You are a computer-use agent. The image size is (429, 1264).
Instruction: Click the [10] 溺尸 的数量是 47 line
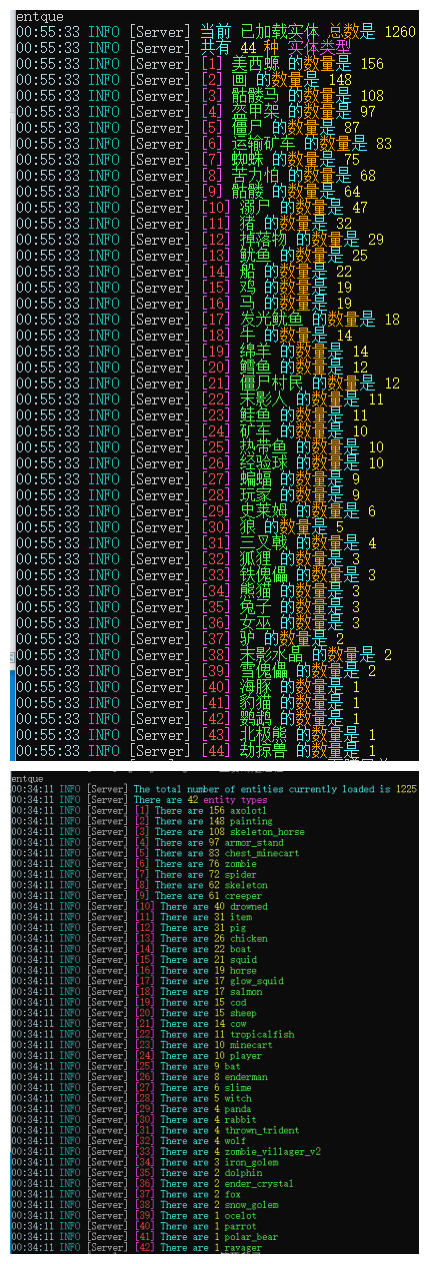point(192,207)
